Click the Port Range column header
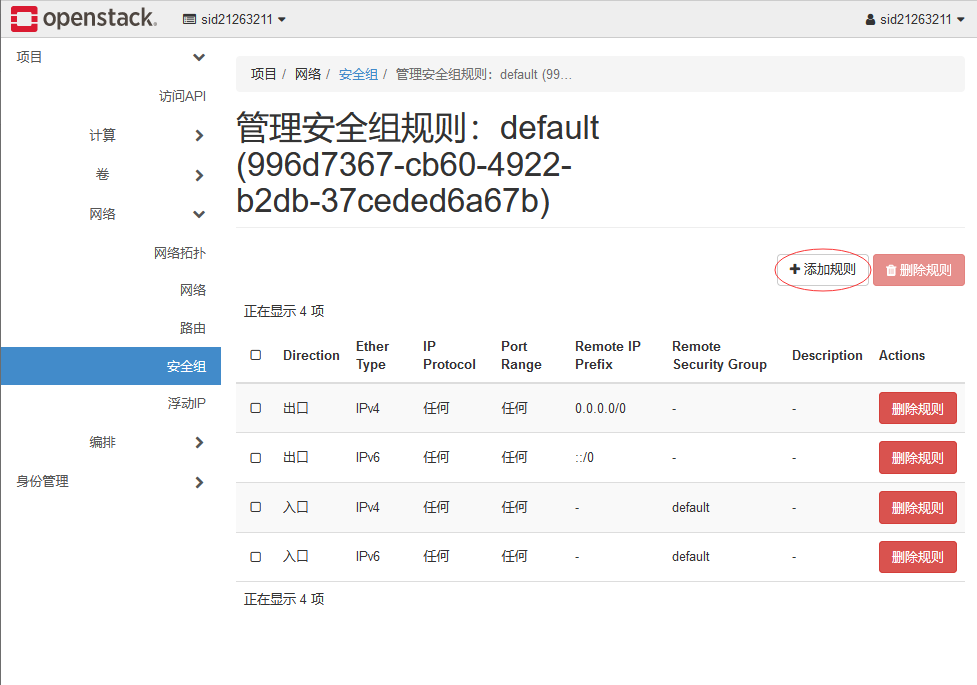The height and width of the screenshot is (685, 977). point(521,355)
